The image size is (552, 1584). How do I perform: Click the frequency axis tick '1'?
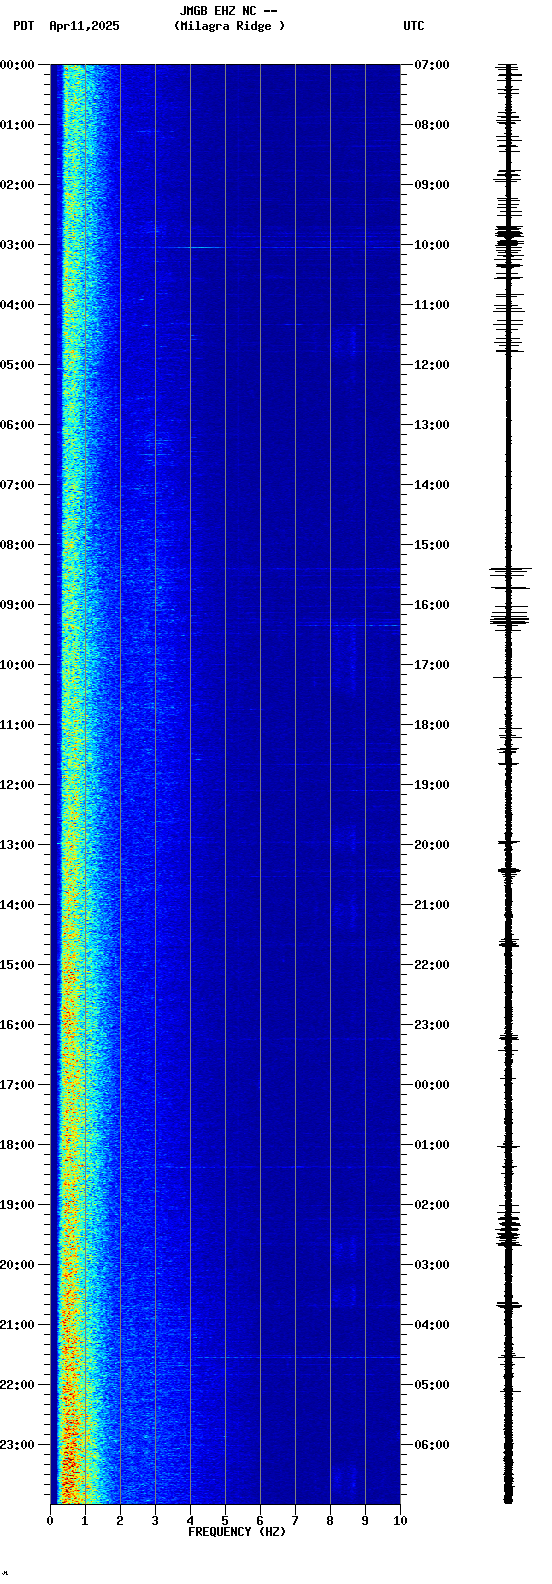point(85,1521)
